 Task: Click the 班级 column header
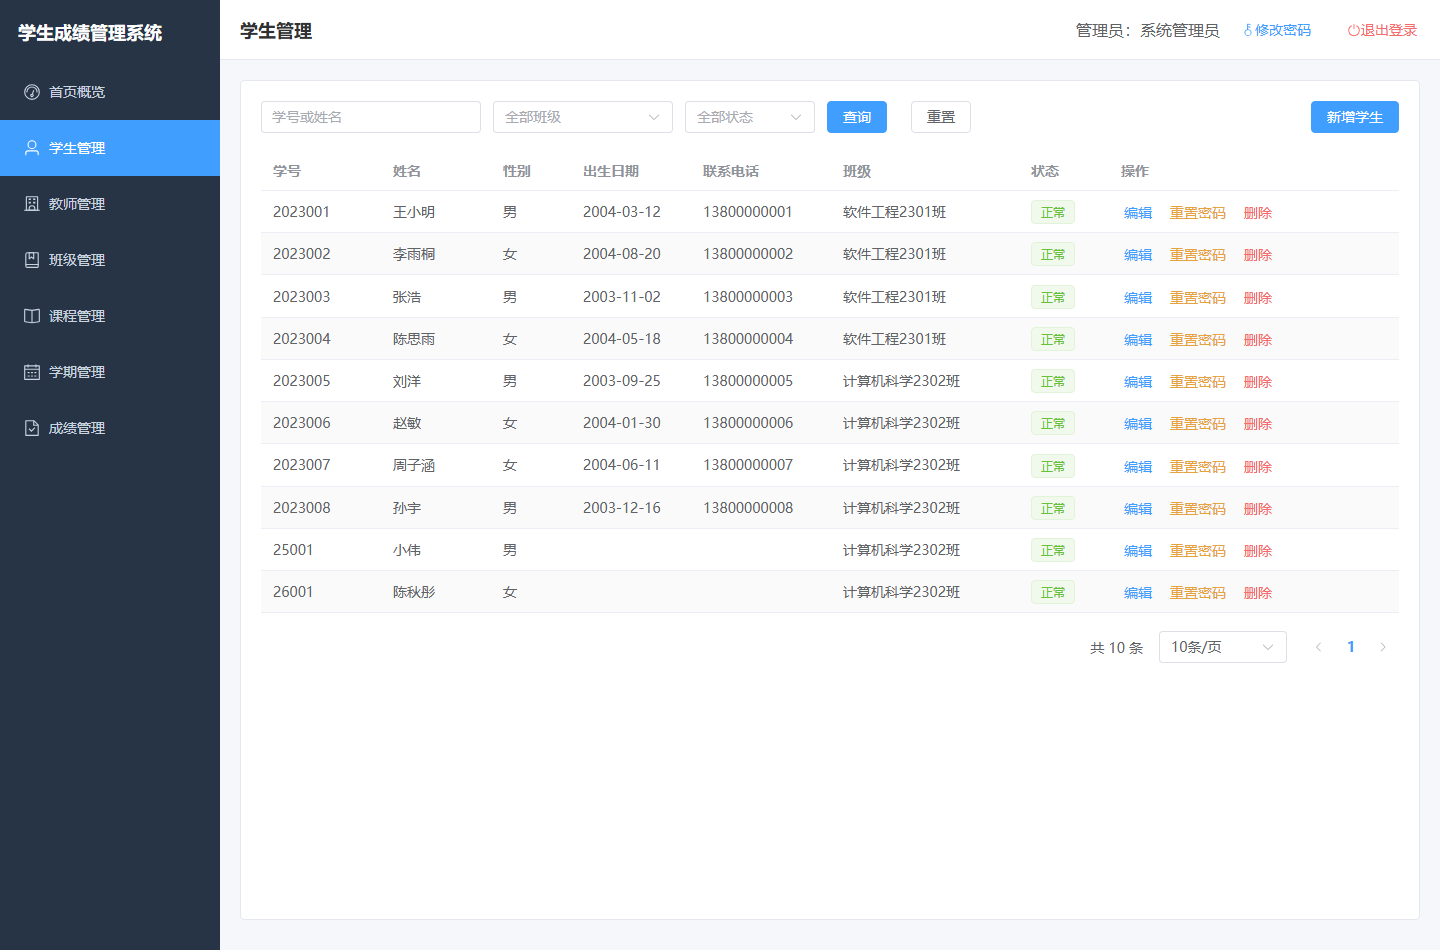pyautogui.click(x=857, y=171)
